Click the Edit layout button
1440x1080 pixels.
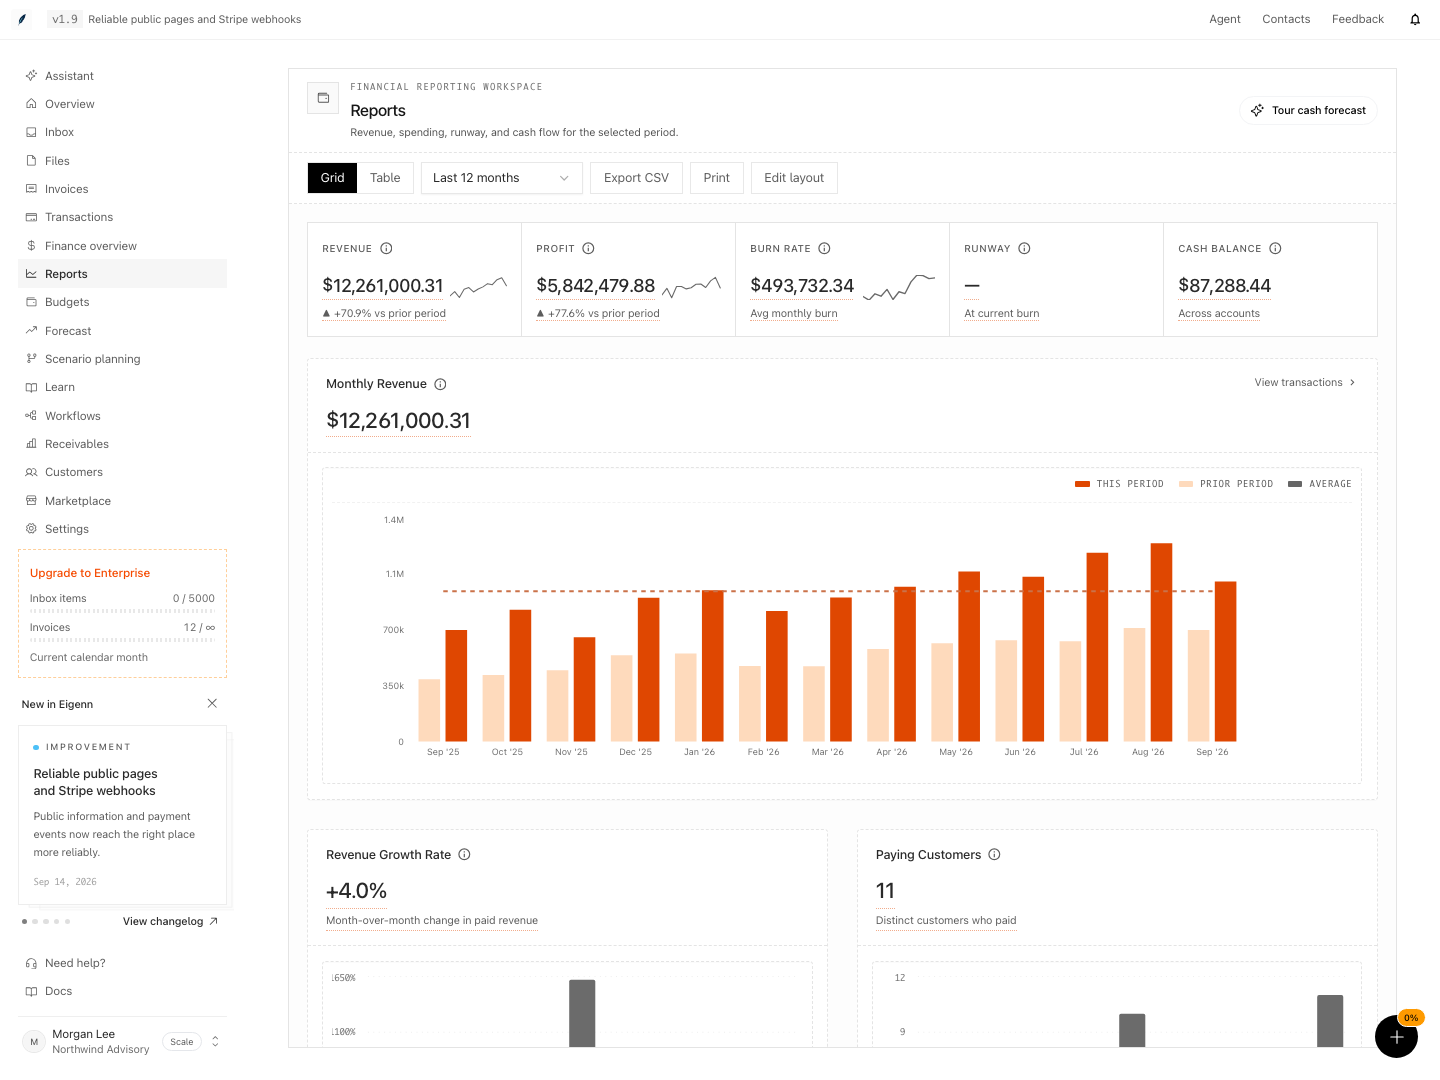794,178
